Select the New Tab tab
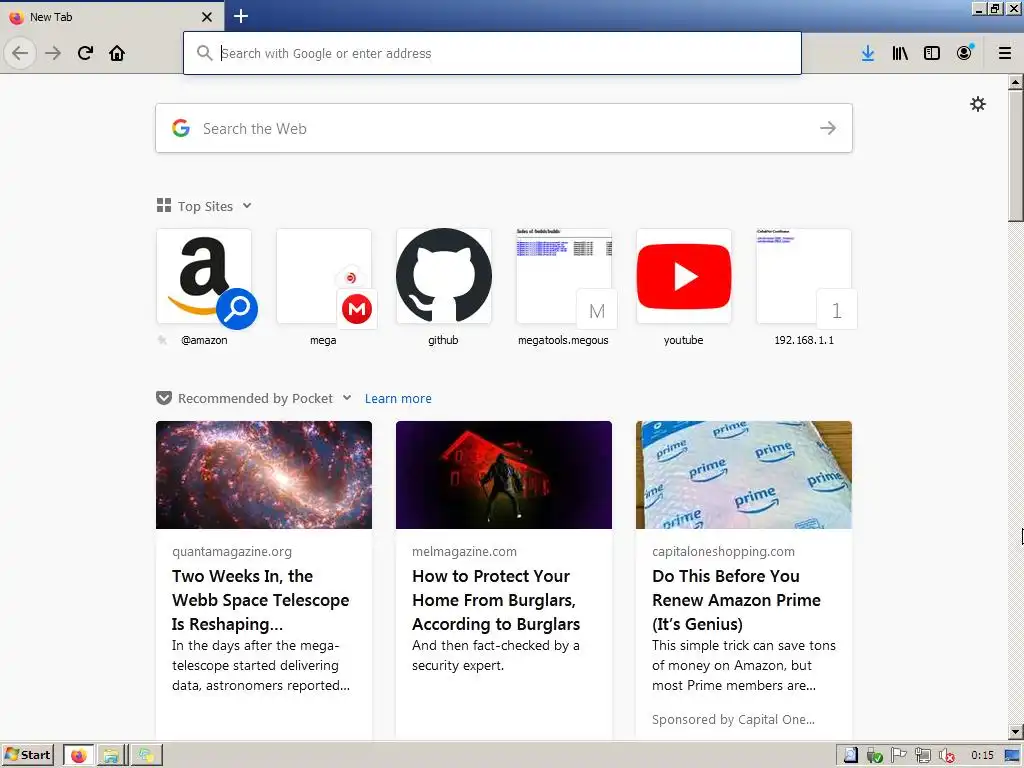Viewport: 1024px width, 768px height. (111, 17)
